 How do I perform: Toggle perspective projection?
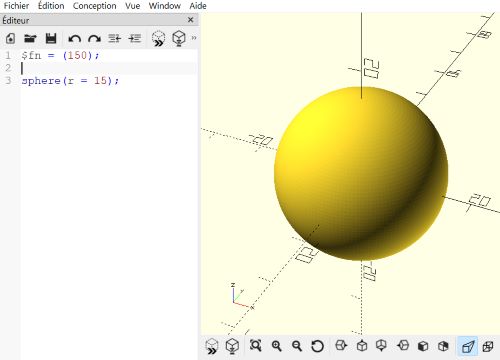point(468,346)
